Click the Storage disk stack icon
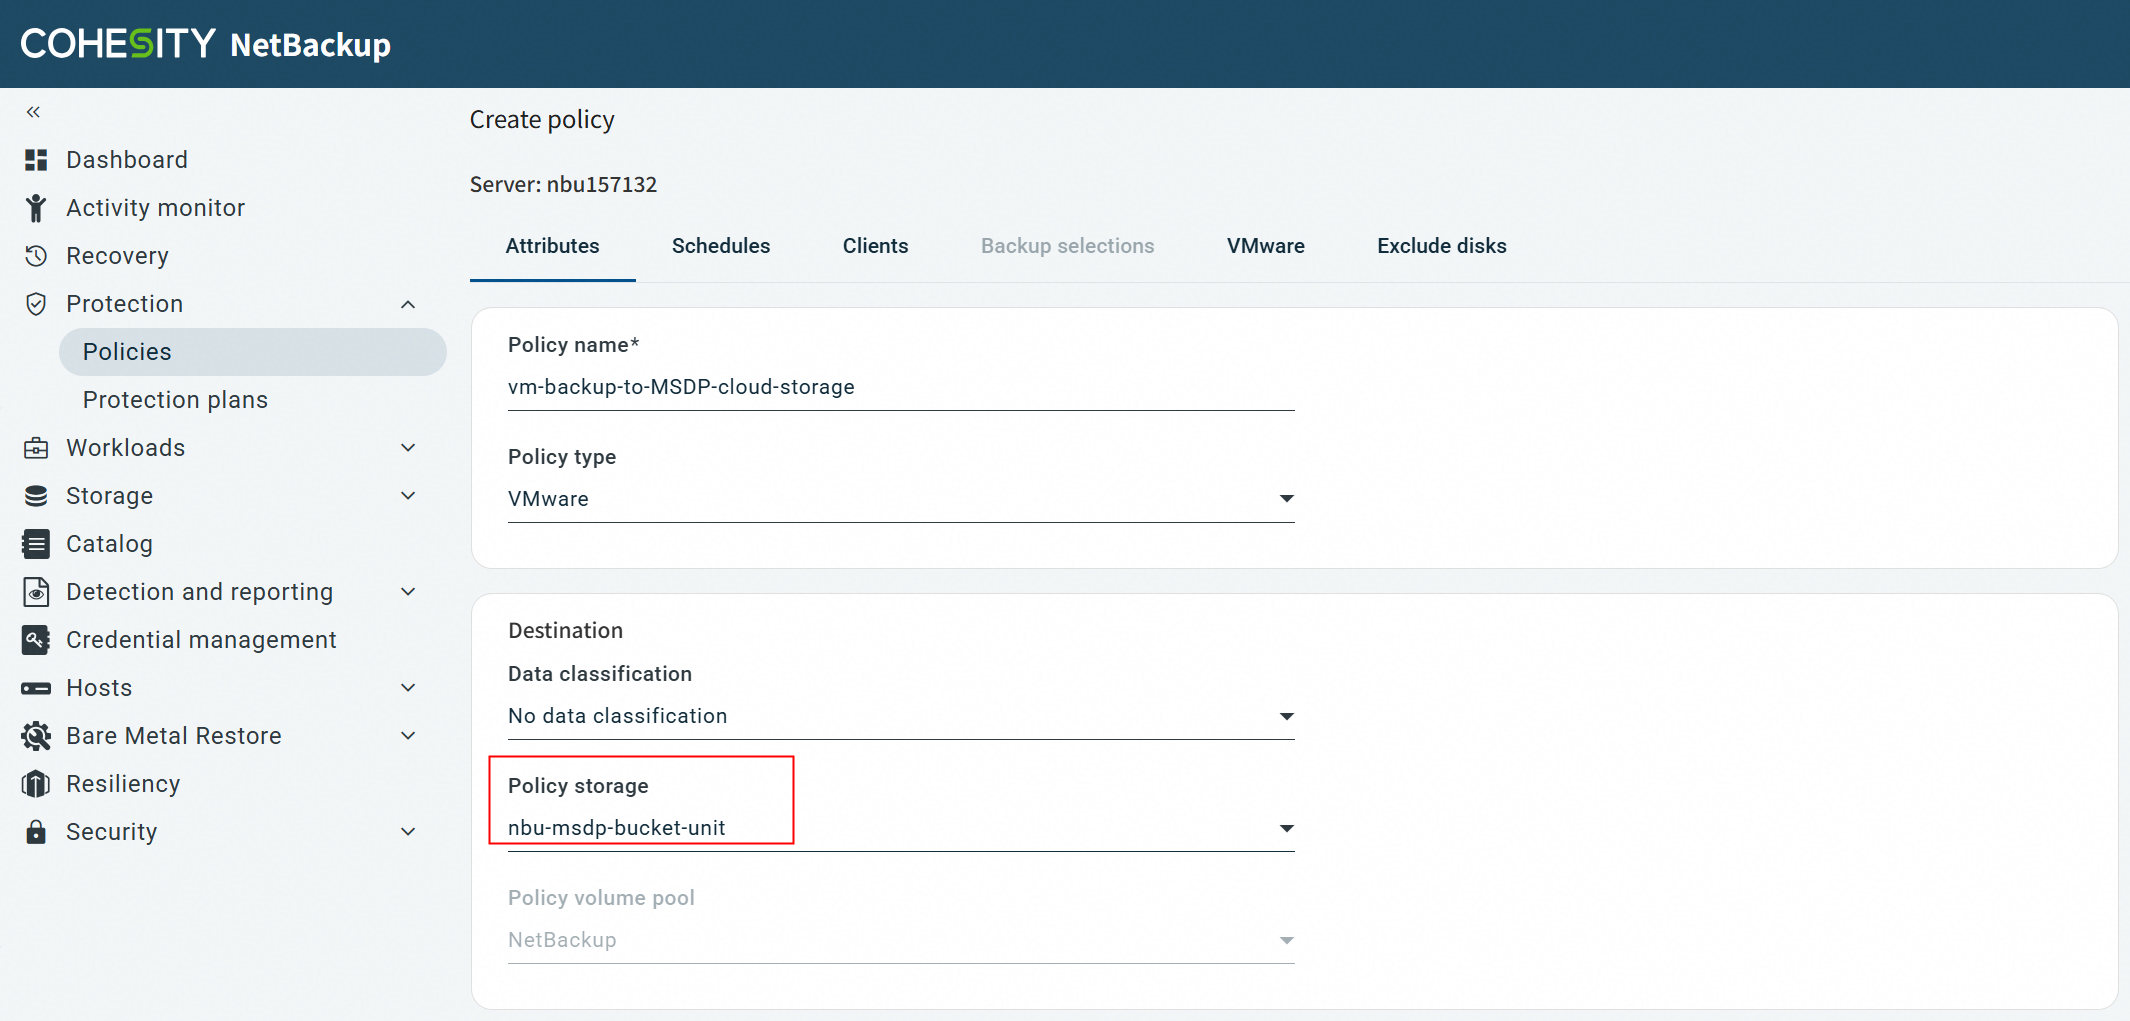2130x1021 pixels. [x=36, y=496]
